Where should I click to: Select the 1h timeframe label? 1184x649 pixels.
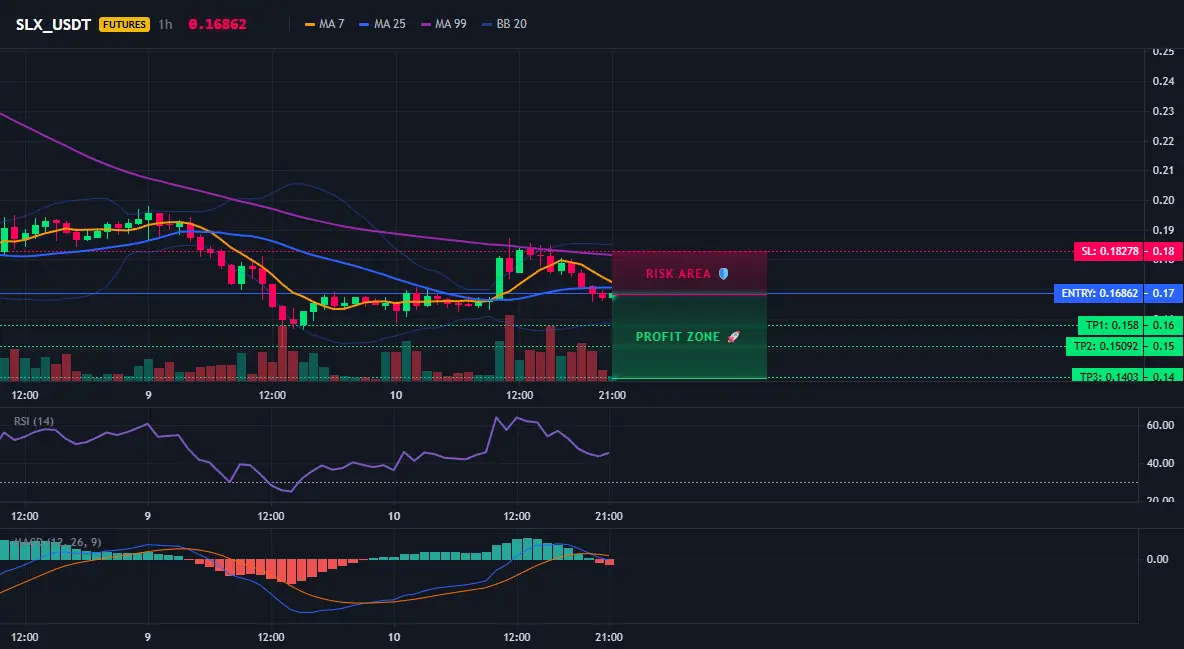165,24
